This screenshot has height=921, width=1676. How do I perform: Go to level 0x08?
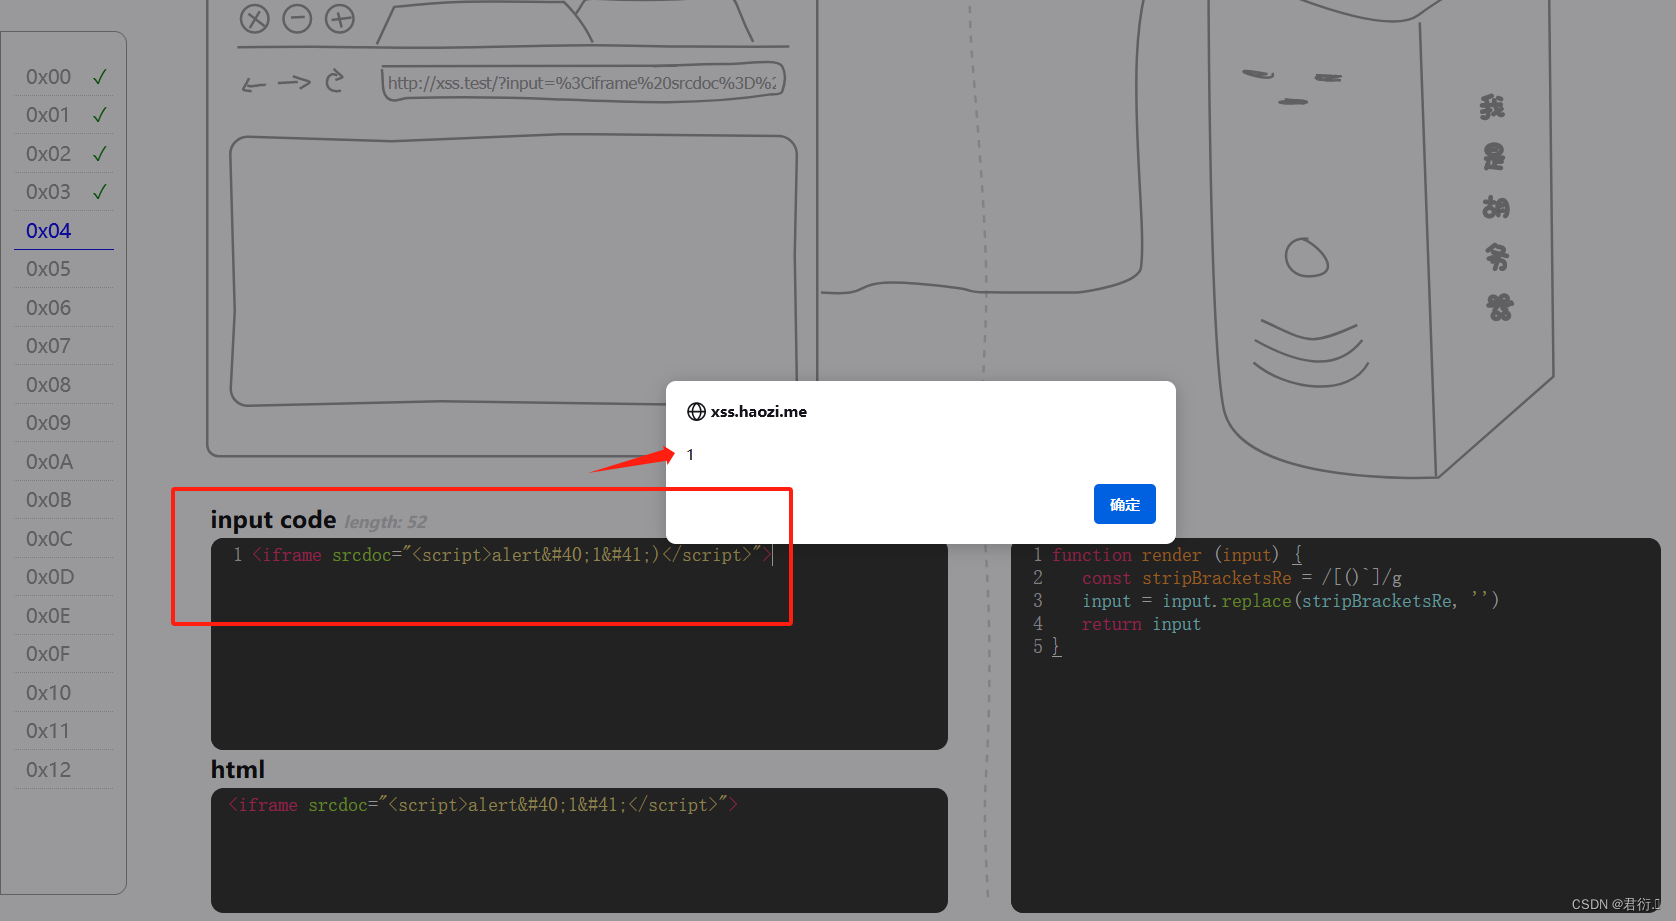pos(48,385)
